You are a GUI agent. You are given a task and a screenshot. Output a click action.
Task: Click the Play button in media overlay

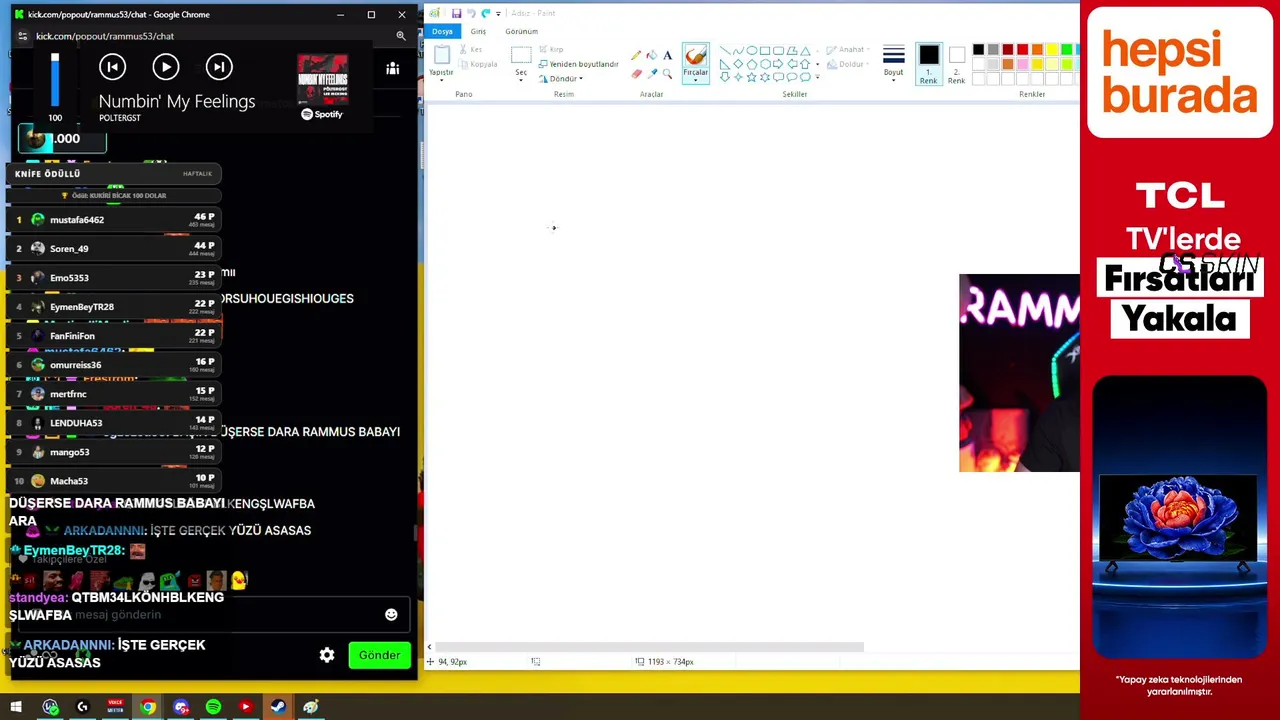[x=166, y=67]
